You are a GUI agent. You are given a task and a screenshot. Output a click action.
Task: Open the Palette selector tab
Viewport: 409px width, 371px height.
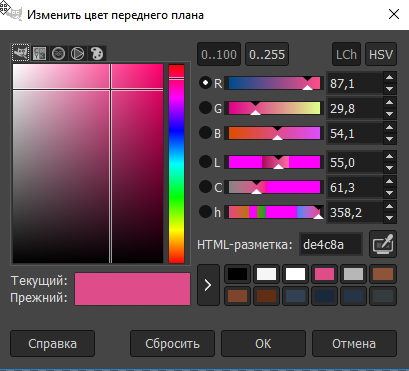tap(97, 53)
